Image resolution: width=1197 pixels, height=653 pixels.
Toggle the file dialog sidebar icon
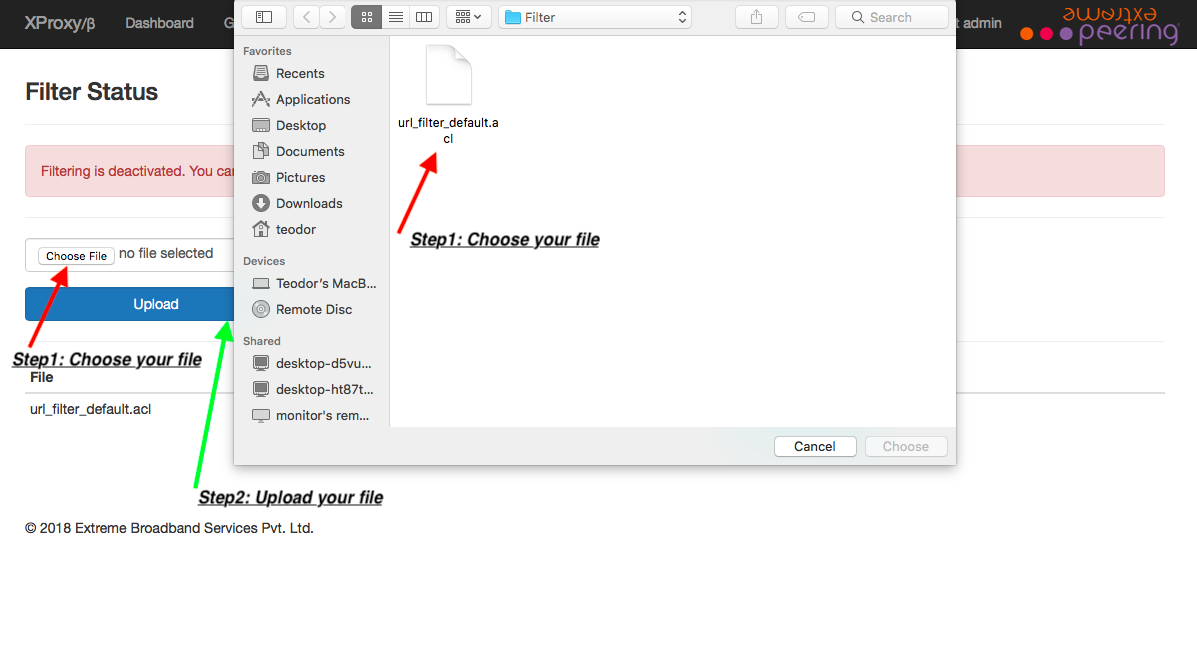(264, 17)
